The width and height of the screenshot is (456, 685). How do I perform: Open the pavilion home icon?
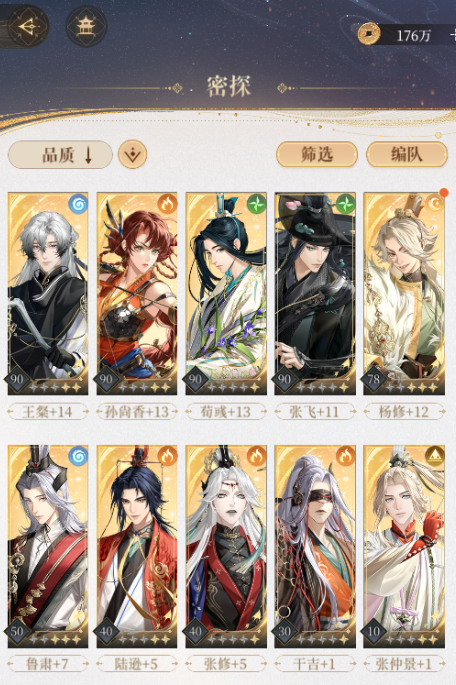coord(86,27)
